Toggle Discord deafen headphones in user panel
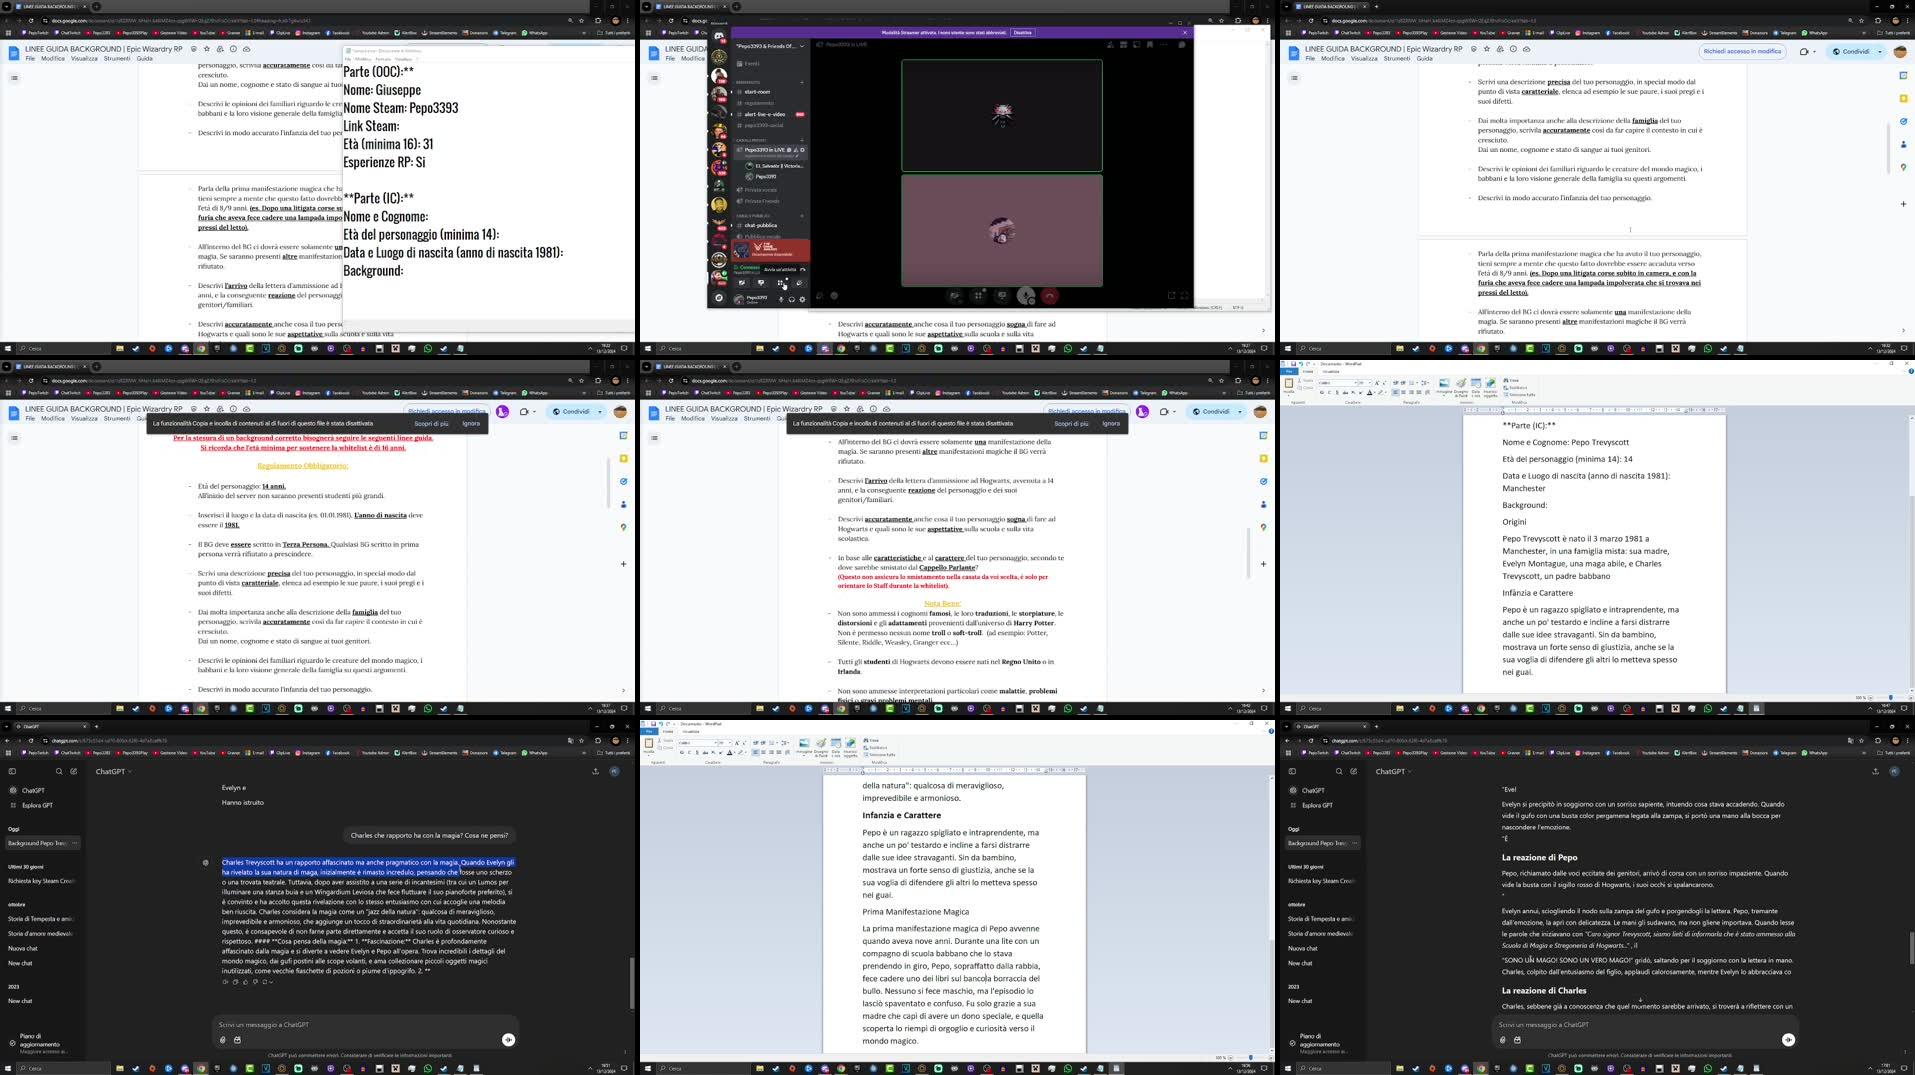Screen dimensions: 1915x1075 (x=792, y=299)
